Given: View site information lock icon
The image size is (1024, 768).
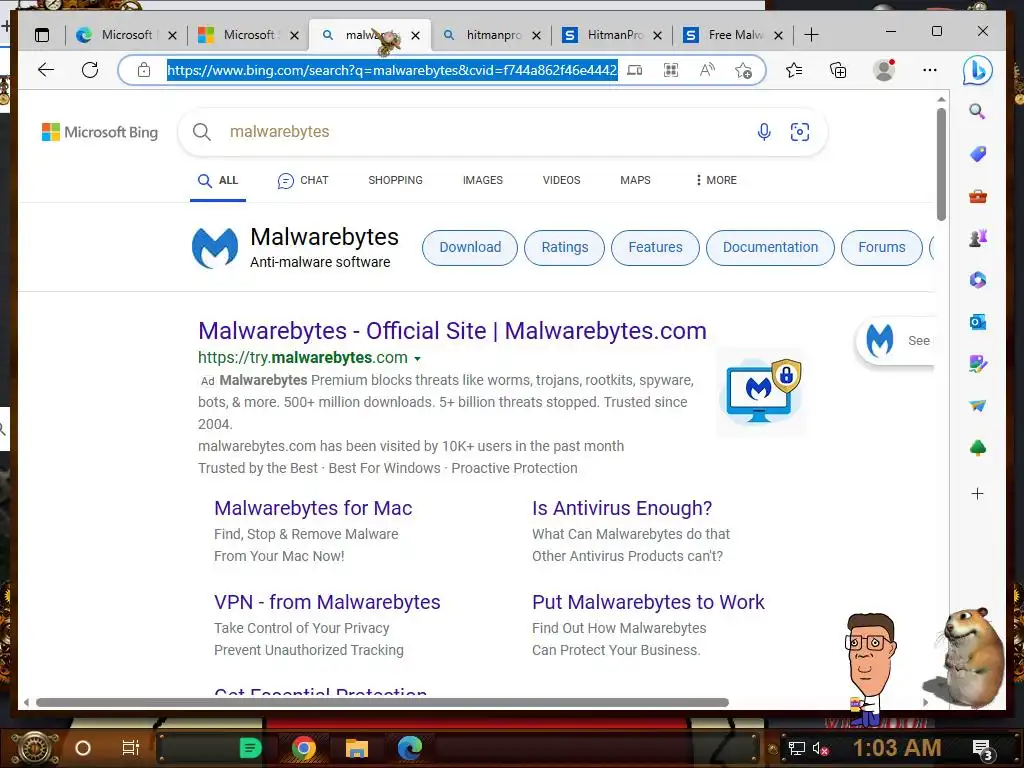Looking at the screenshot, I should point(144,70).
